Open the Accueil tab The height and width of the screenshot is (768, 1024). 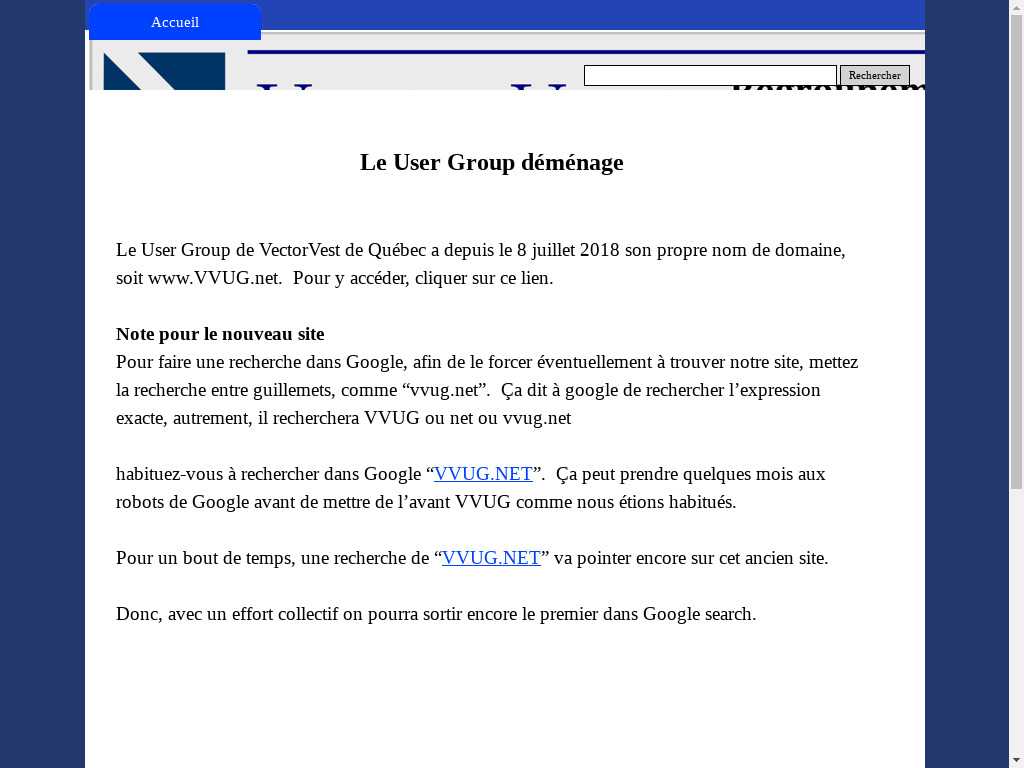point(175,22)
